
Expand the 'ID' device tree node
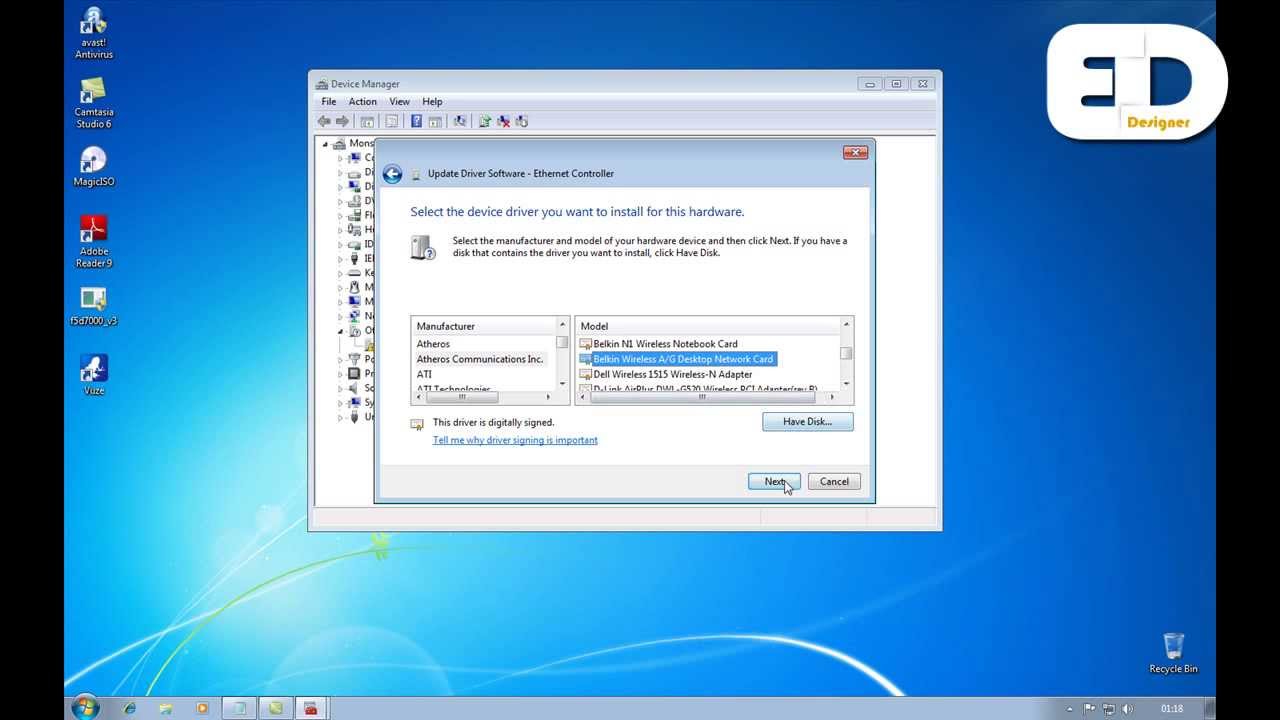pyautogui.click(x=340, y=244)
